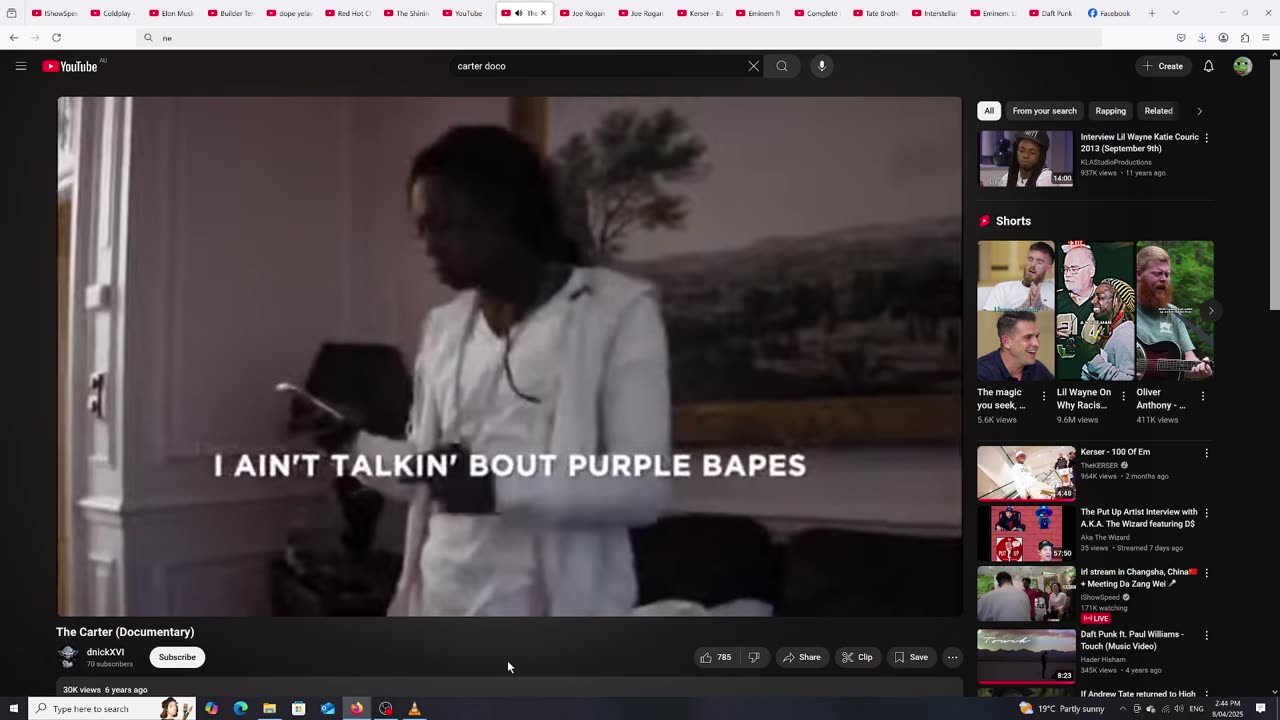Open options for Kerser - 100 Of Em
This screenshot has width=1280, height=720.
coord(1206,453)
